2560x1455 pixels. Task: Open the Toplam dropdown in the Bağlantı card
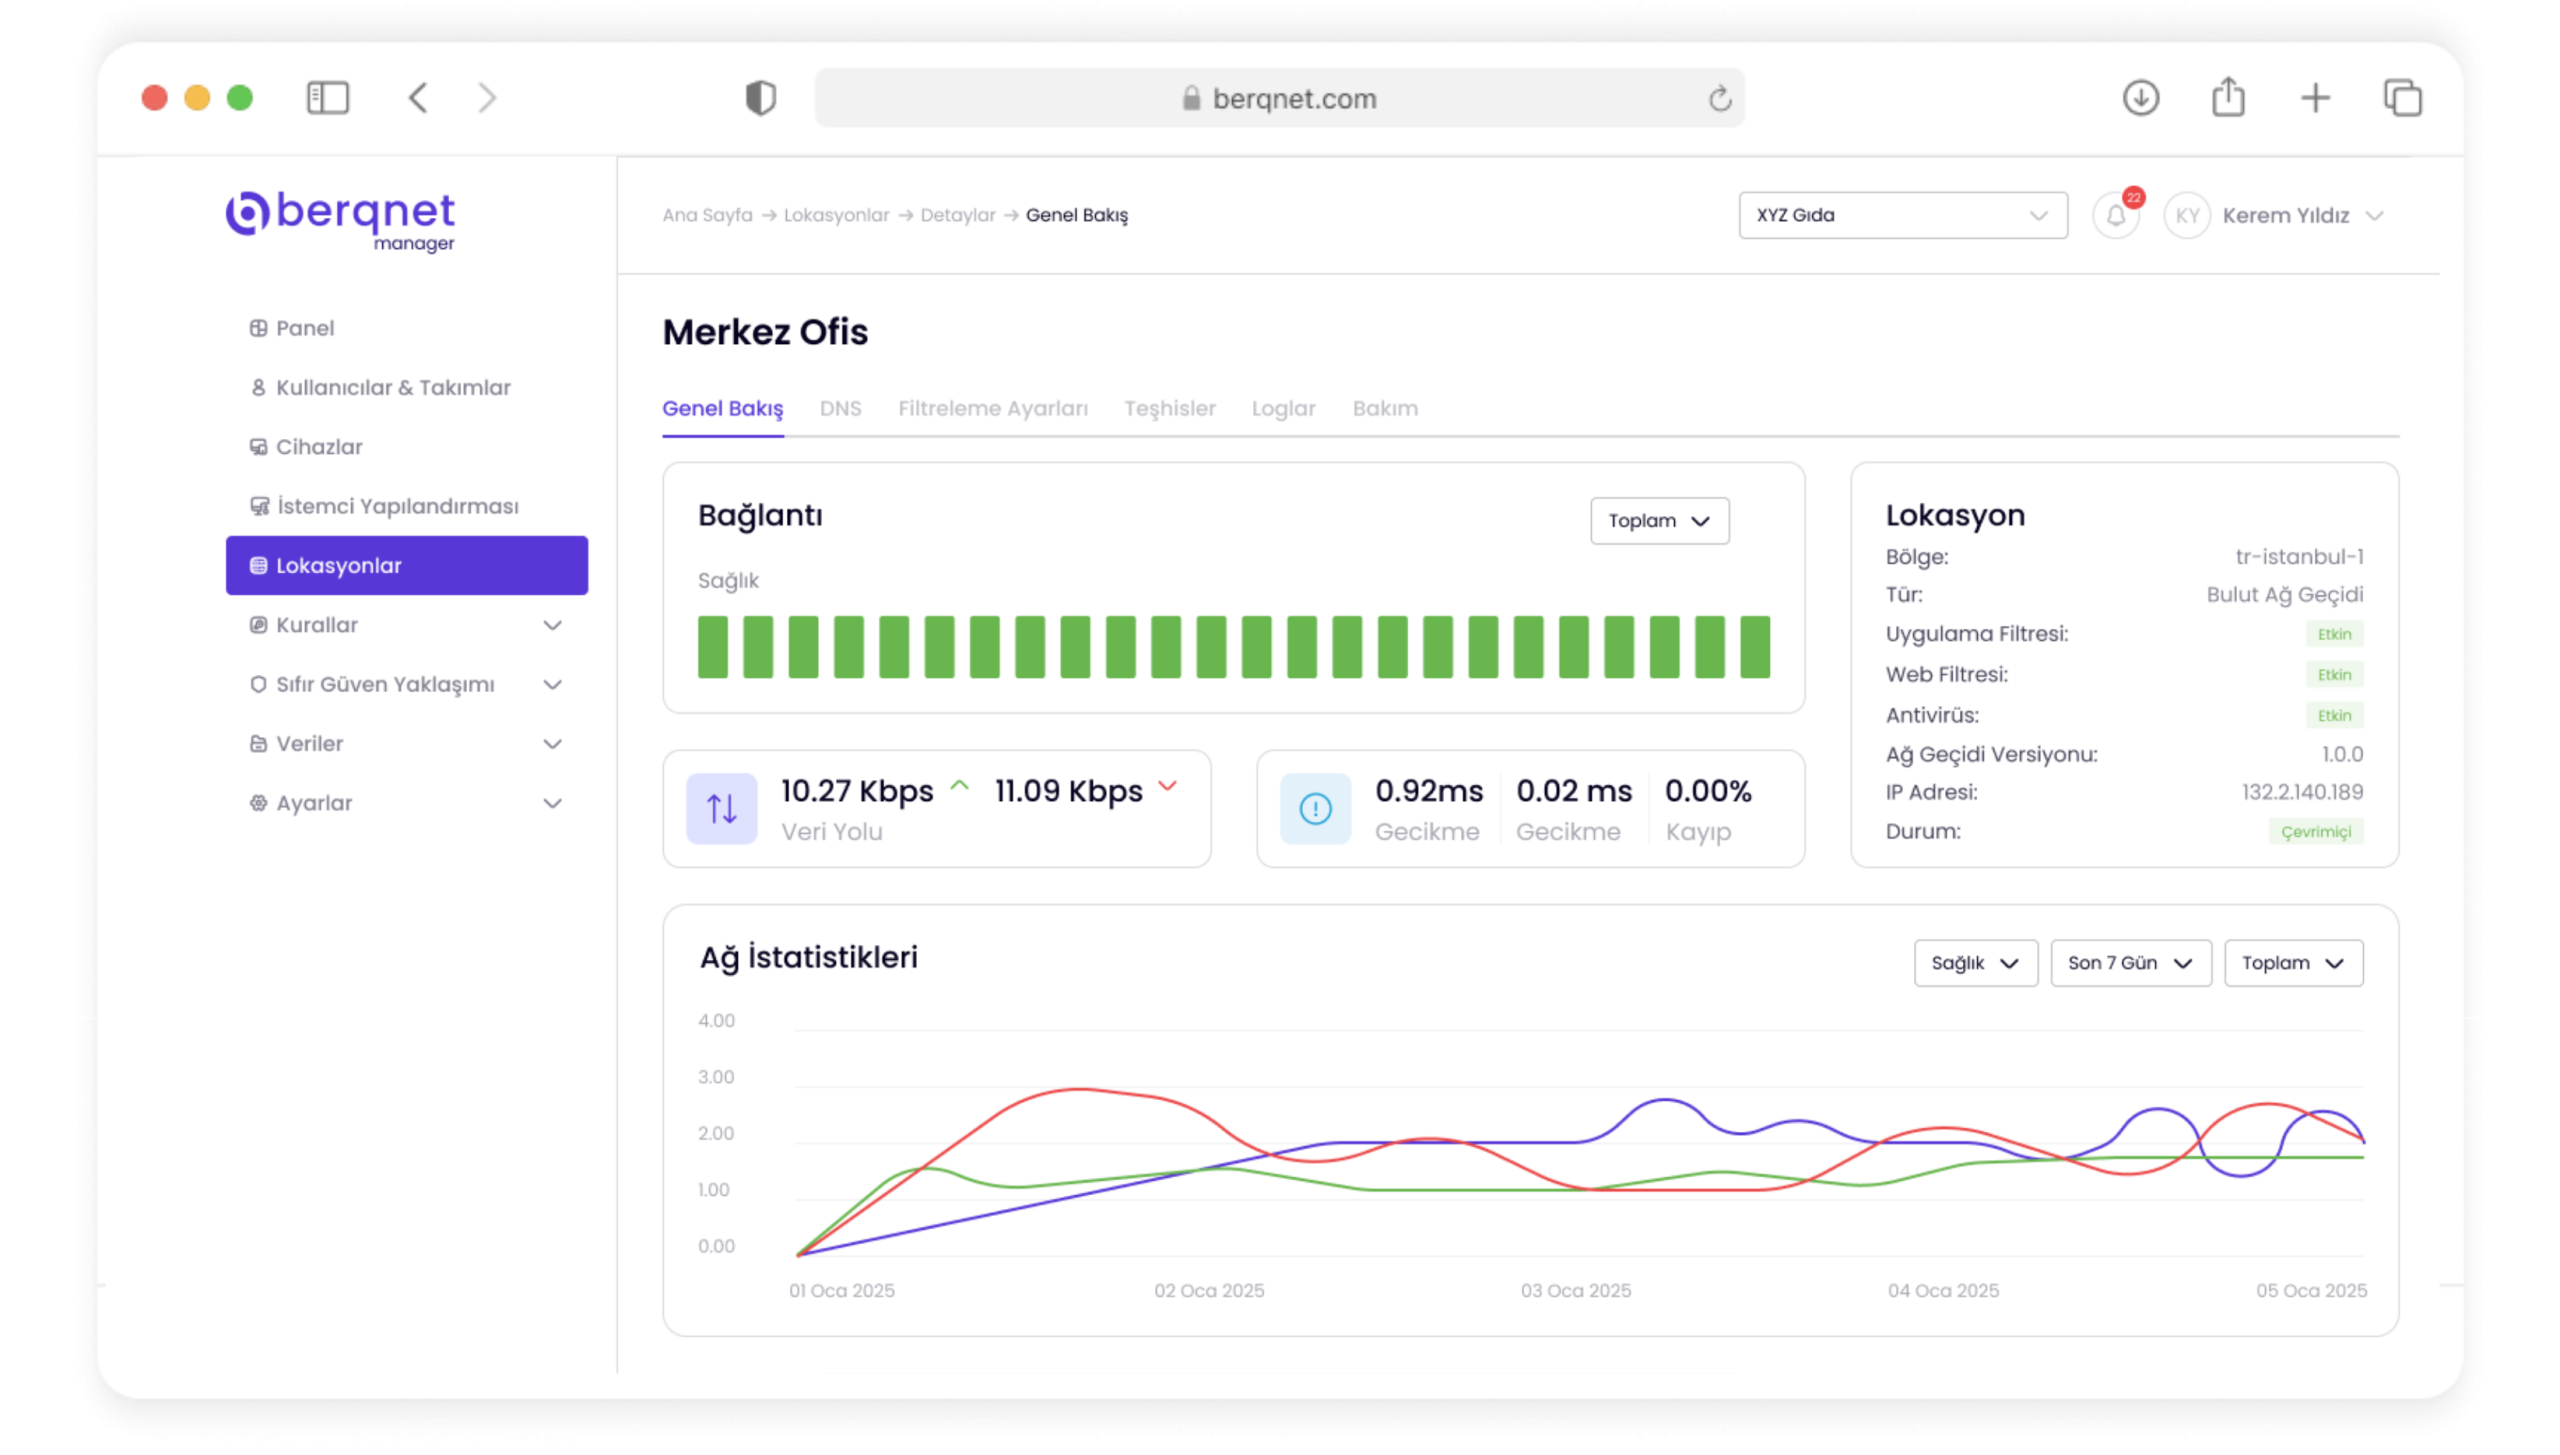tap(1659, 521)
